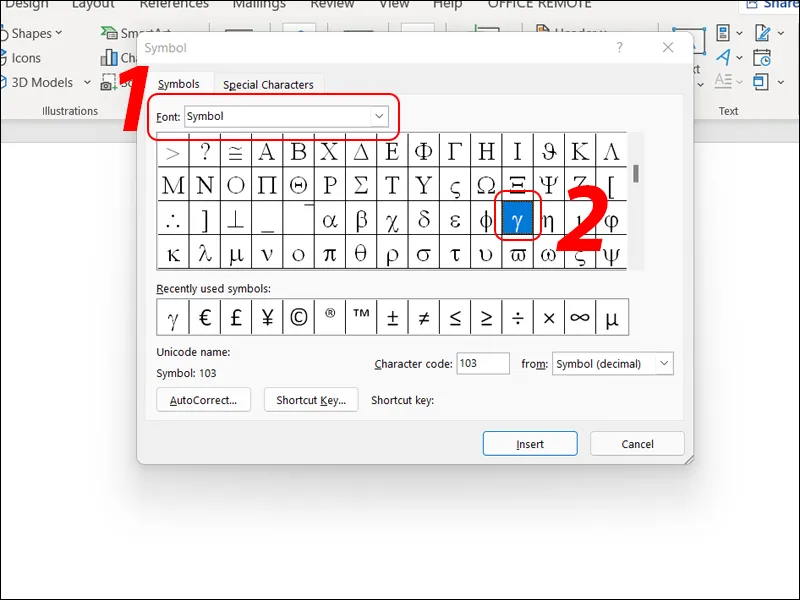This screenshot has height=600, width=800.
Task: Open the 'from' Symbol (decimal) dropdown
Action: 613,364
